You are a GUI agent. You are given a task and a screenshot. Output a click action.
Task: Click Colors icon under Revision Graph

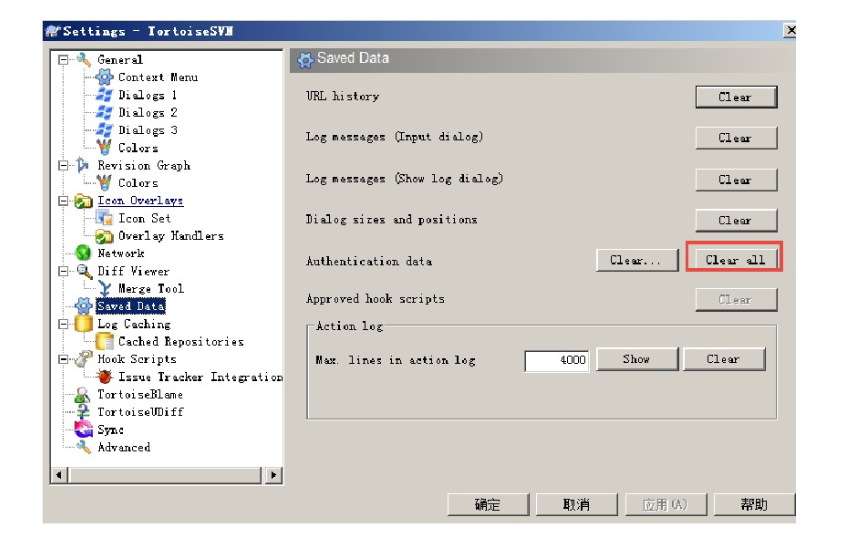[x=104, y=183]
